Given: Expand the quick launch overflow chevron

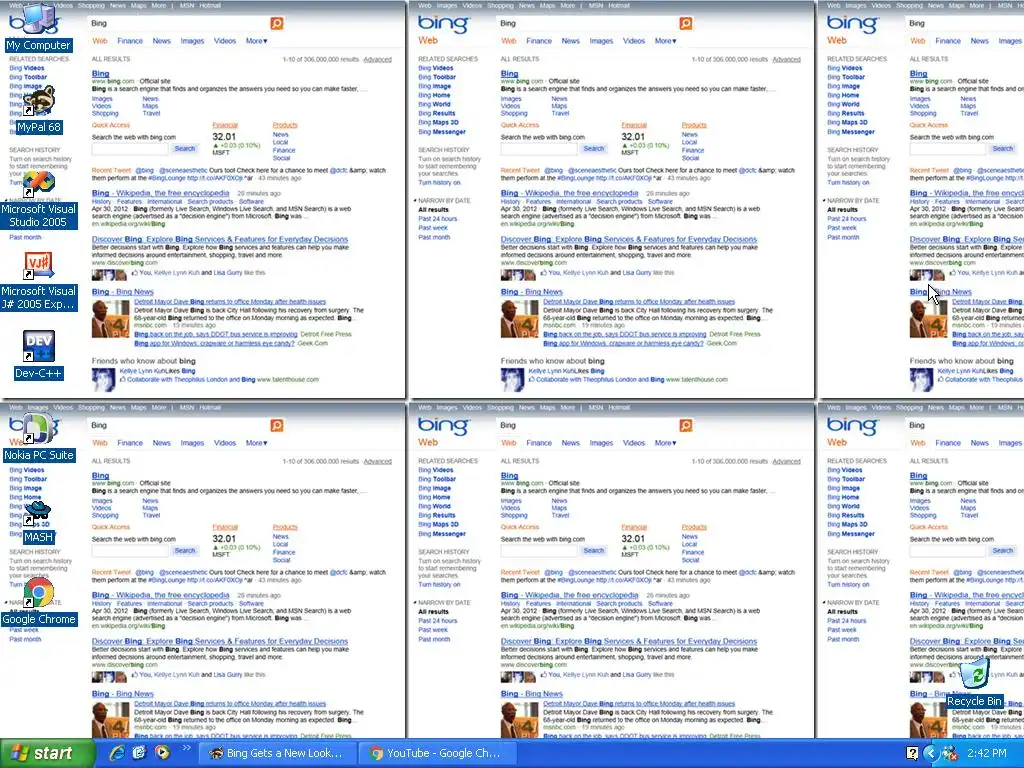Looking at the screenshot, I should 186,748.
